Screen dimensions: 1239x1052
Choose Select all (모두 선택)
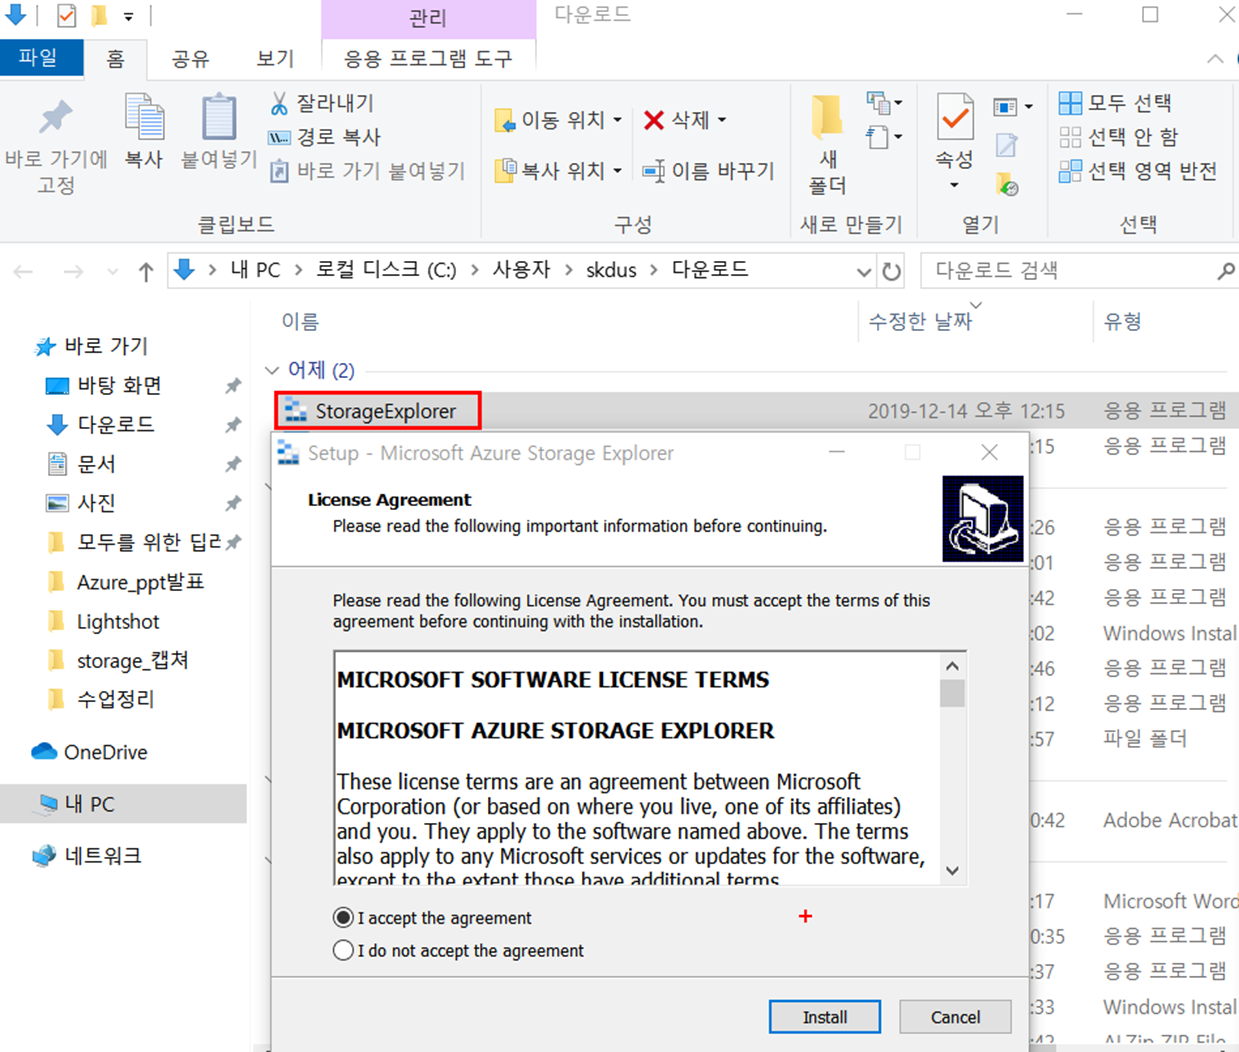(x=1115, y=103)
